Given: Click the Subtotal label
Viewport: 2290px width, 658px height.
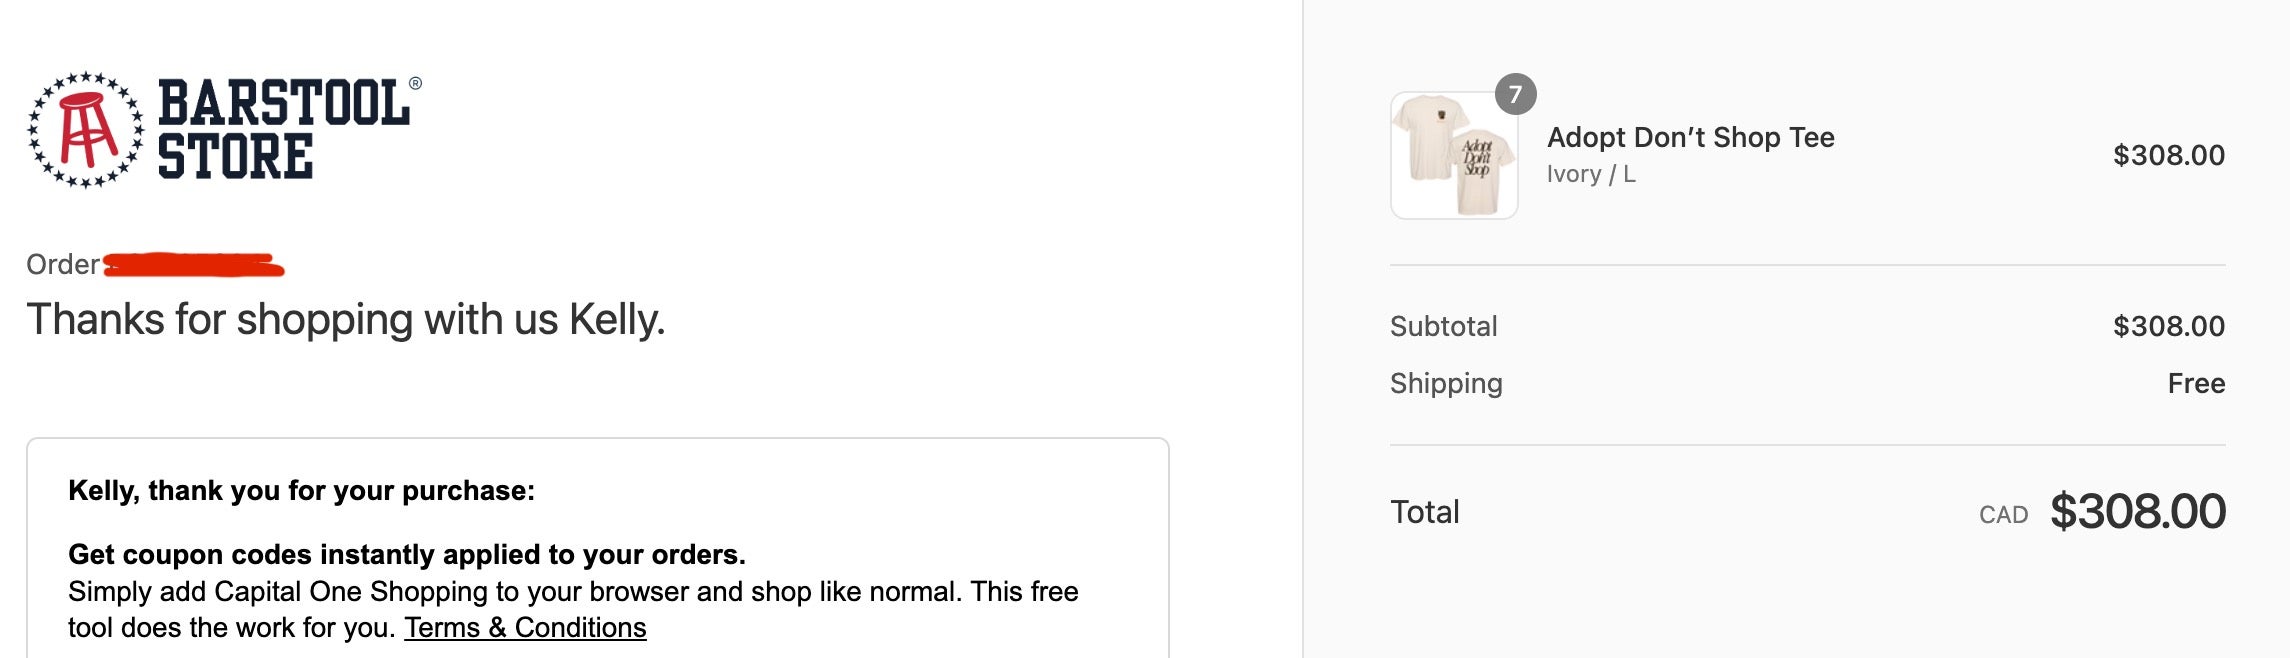Looking at the screenshot, I should tap(1443, 326).
